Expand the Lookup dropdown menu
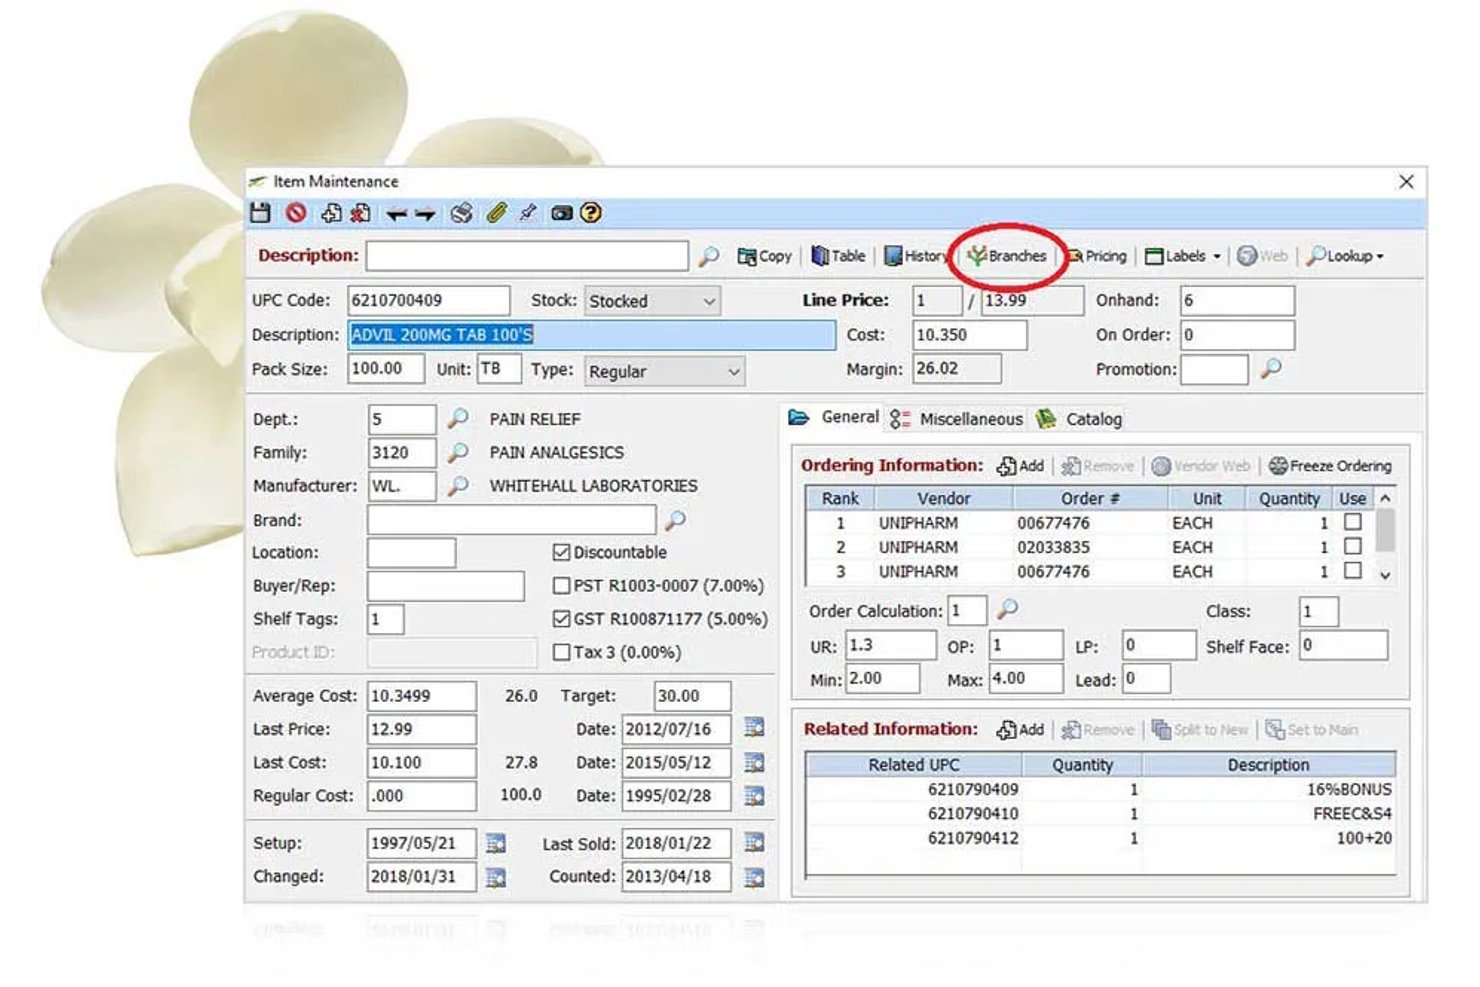The image size is (1480, 987). pyautogui.click(x=1345, y=256)
